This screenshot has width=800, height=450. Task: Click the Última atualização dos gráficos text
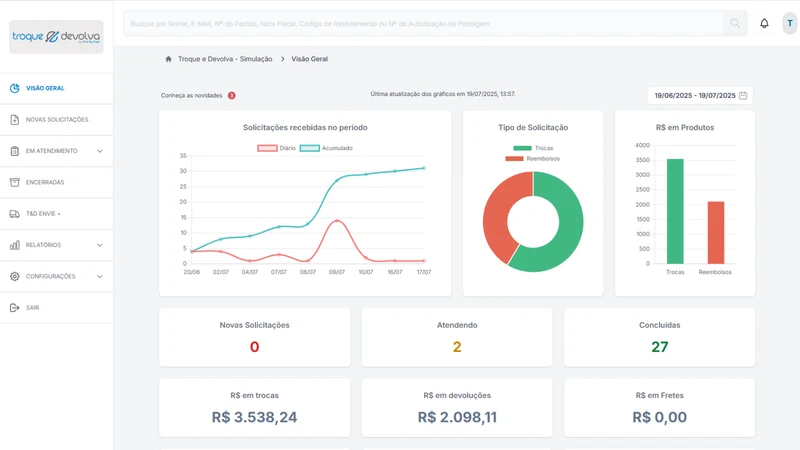443,94
